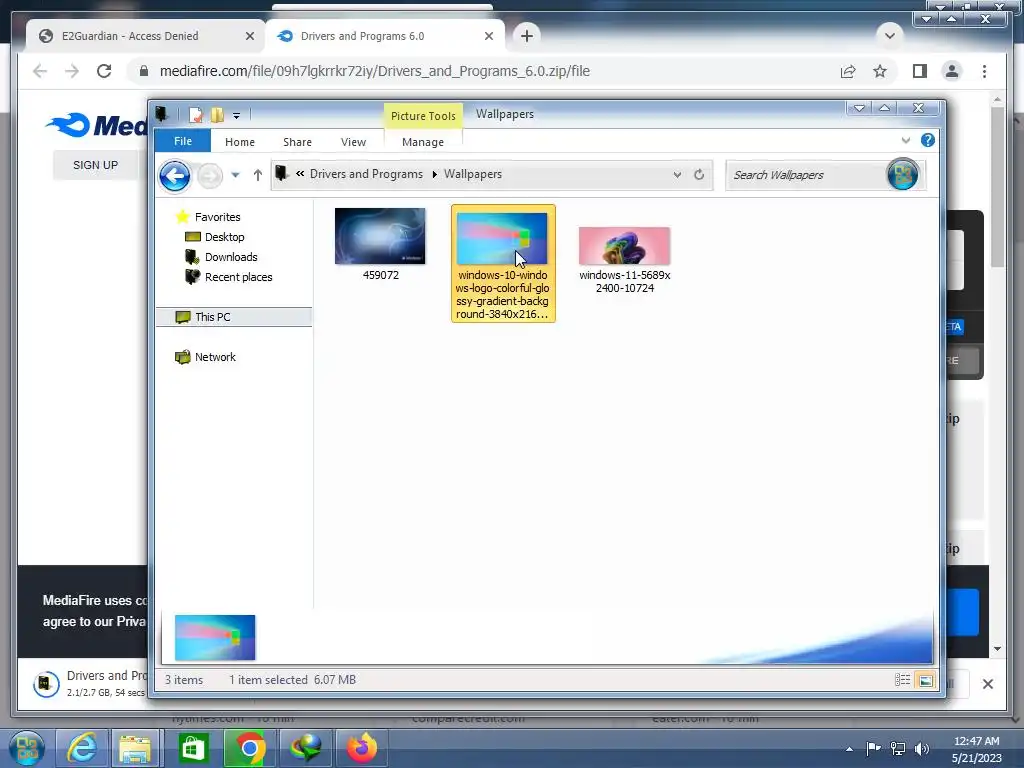Image resolution: width=1024 pixels, height=768 pixels.
Task: Switch to the Home ribbon tab
Action: 240,142
